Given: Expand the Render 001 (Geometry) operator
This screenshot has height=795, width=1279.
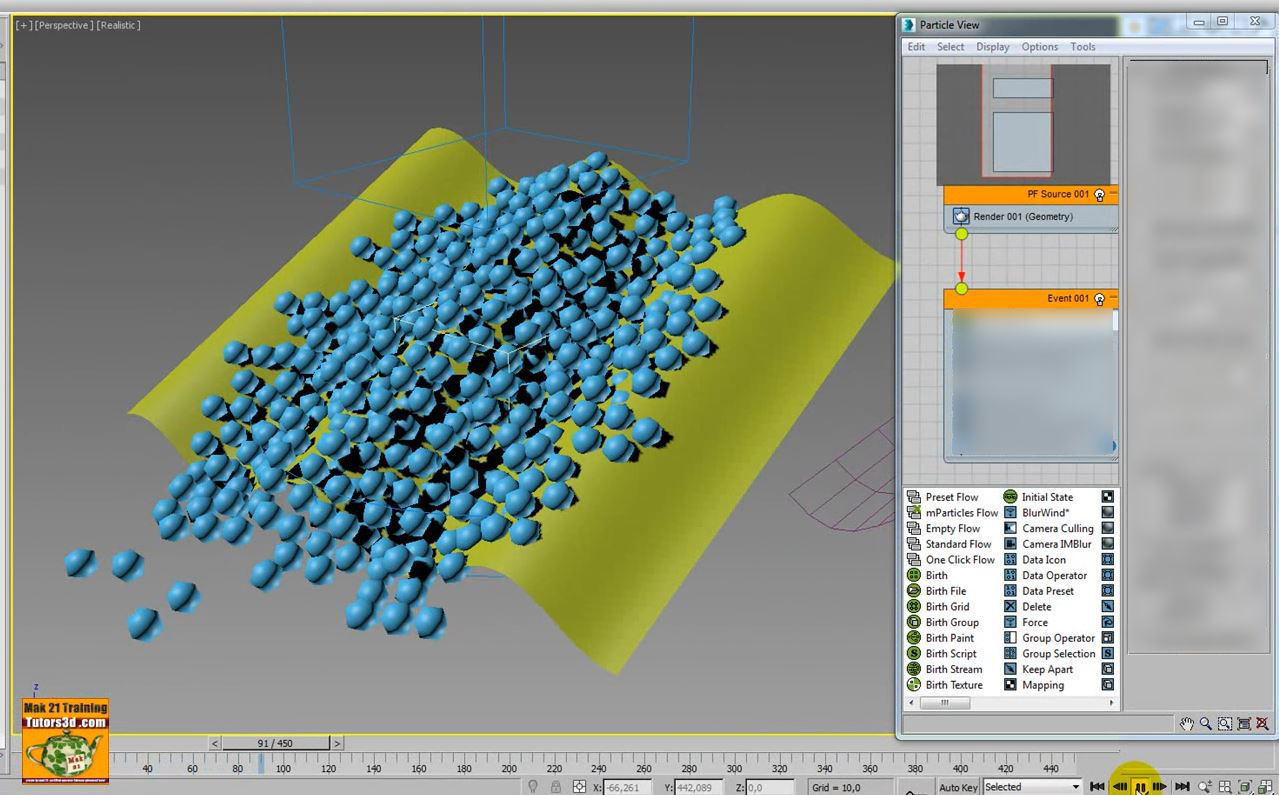Looking at the screenshot, I should click(1023, 216).
